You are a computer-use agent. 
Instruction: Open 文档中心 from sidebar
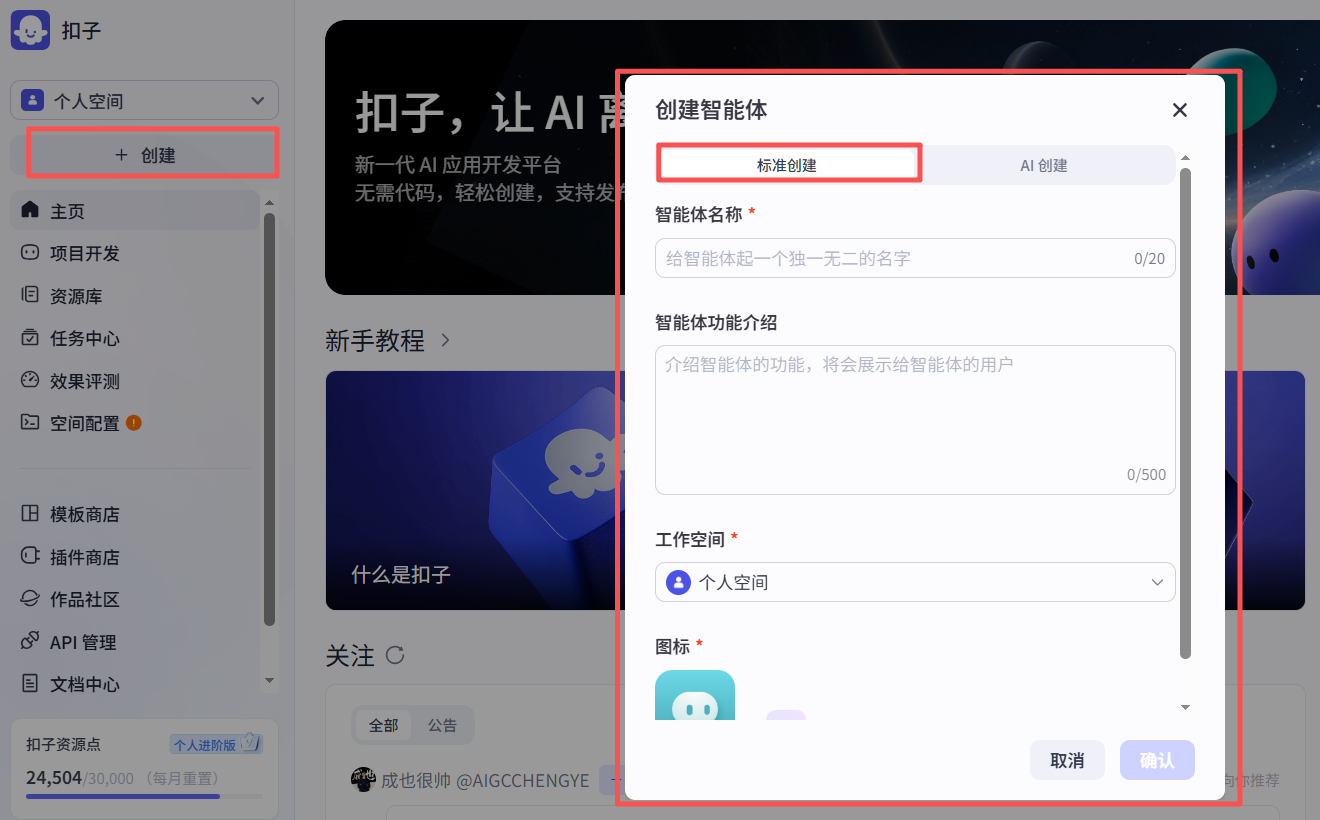[x=134, y=684]
